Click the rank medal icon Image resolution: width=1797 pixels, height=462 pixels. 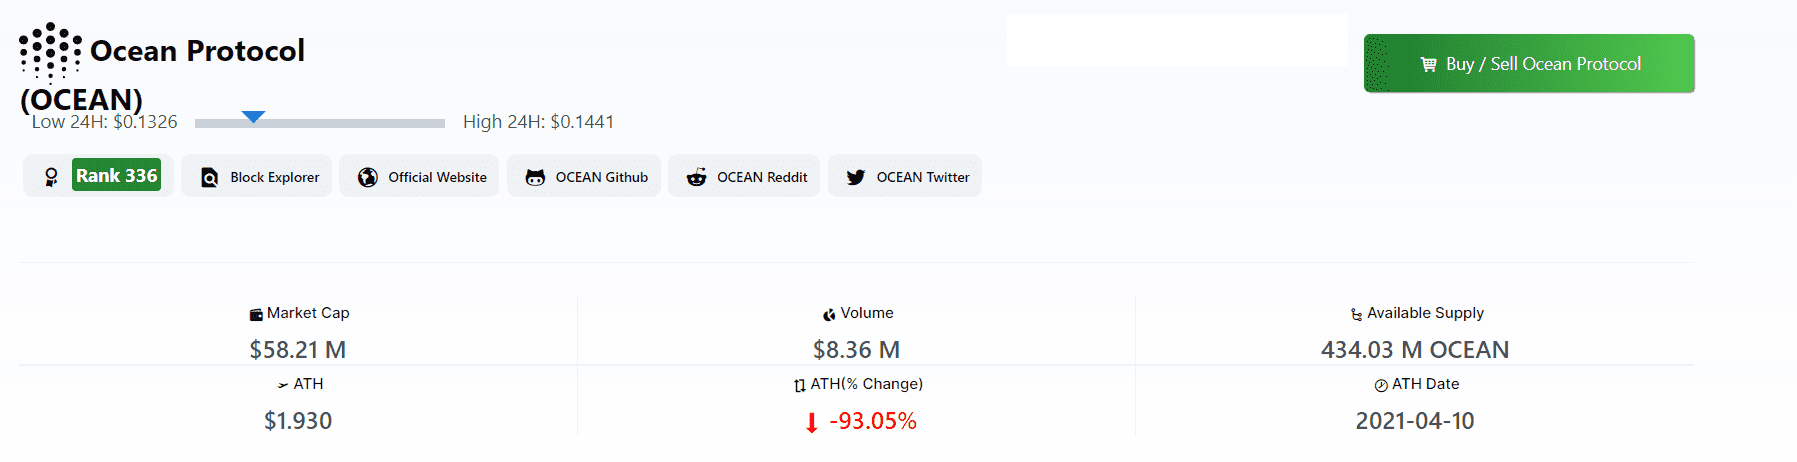(x=51, y=177)
